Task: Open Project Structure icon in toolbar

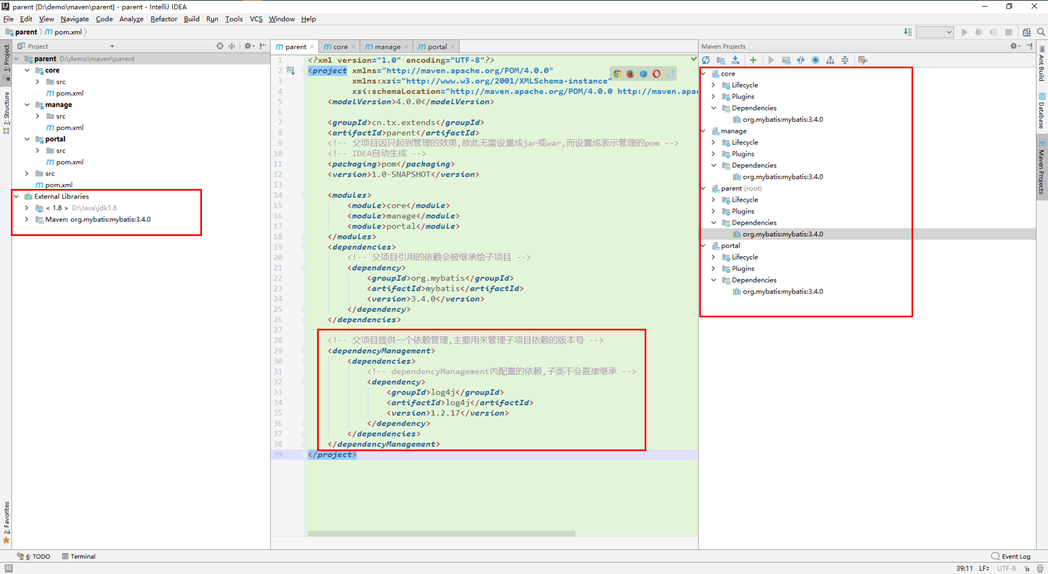Action: pyautogui.click(x=1027, y=32)
